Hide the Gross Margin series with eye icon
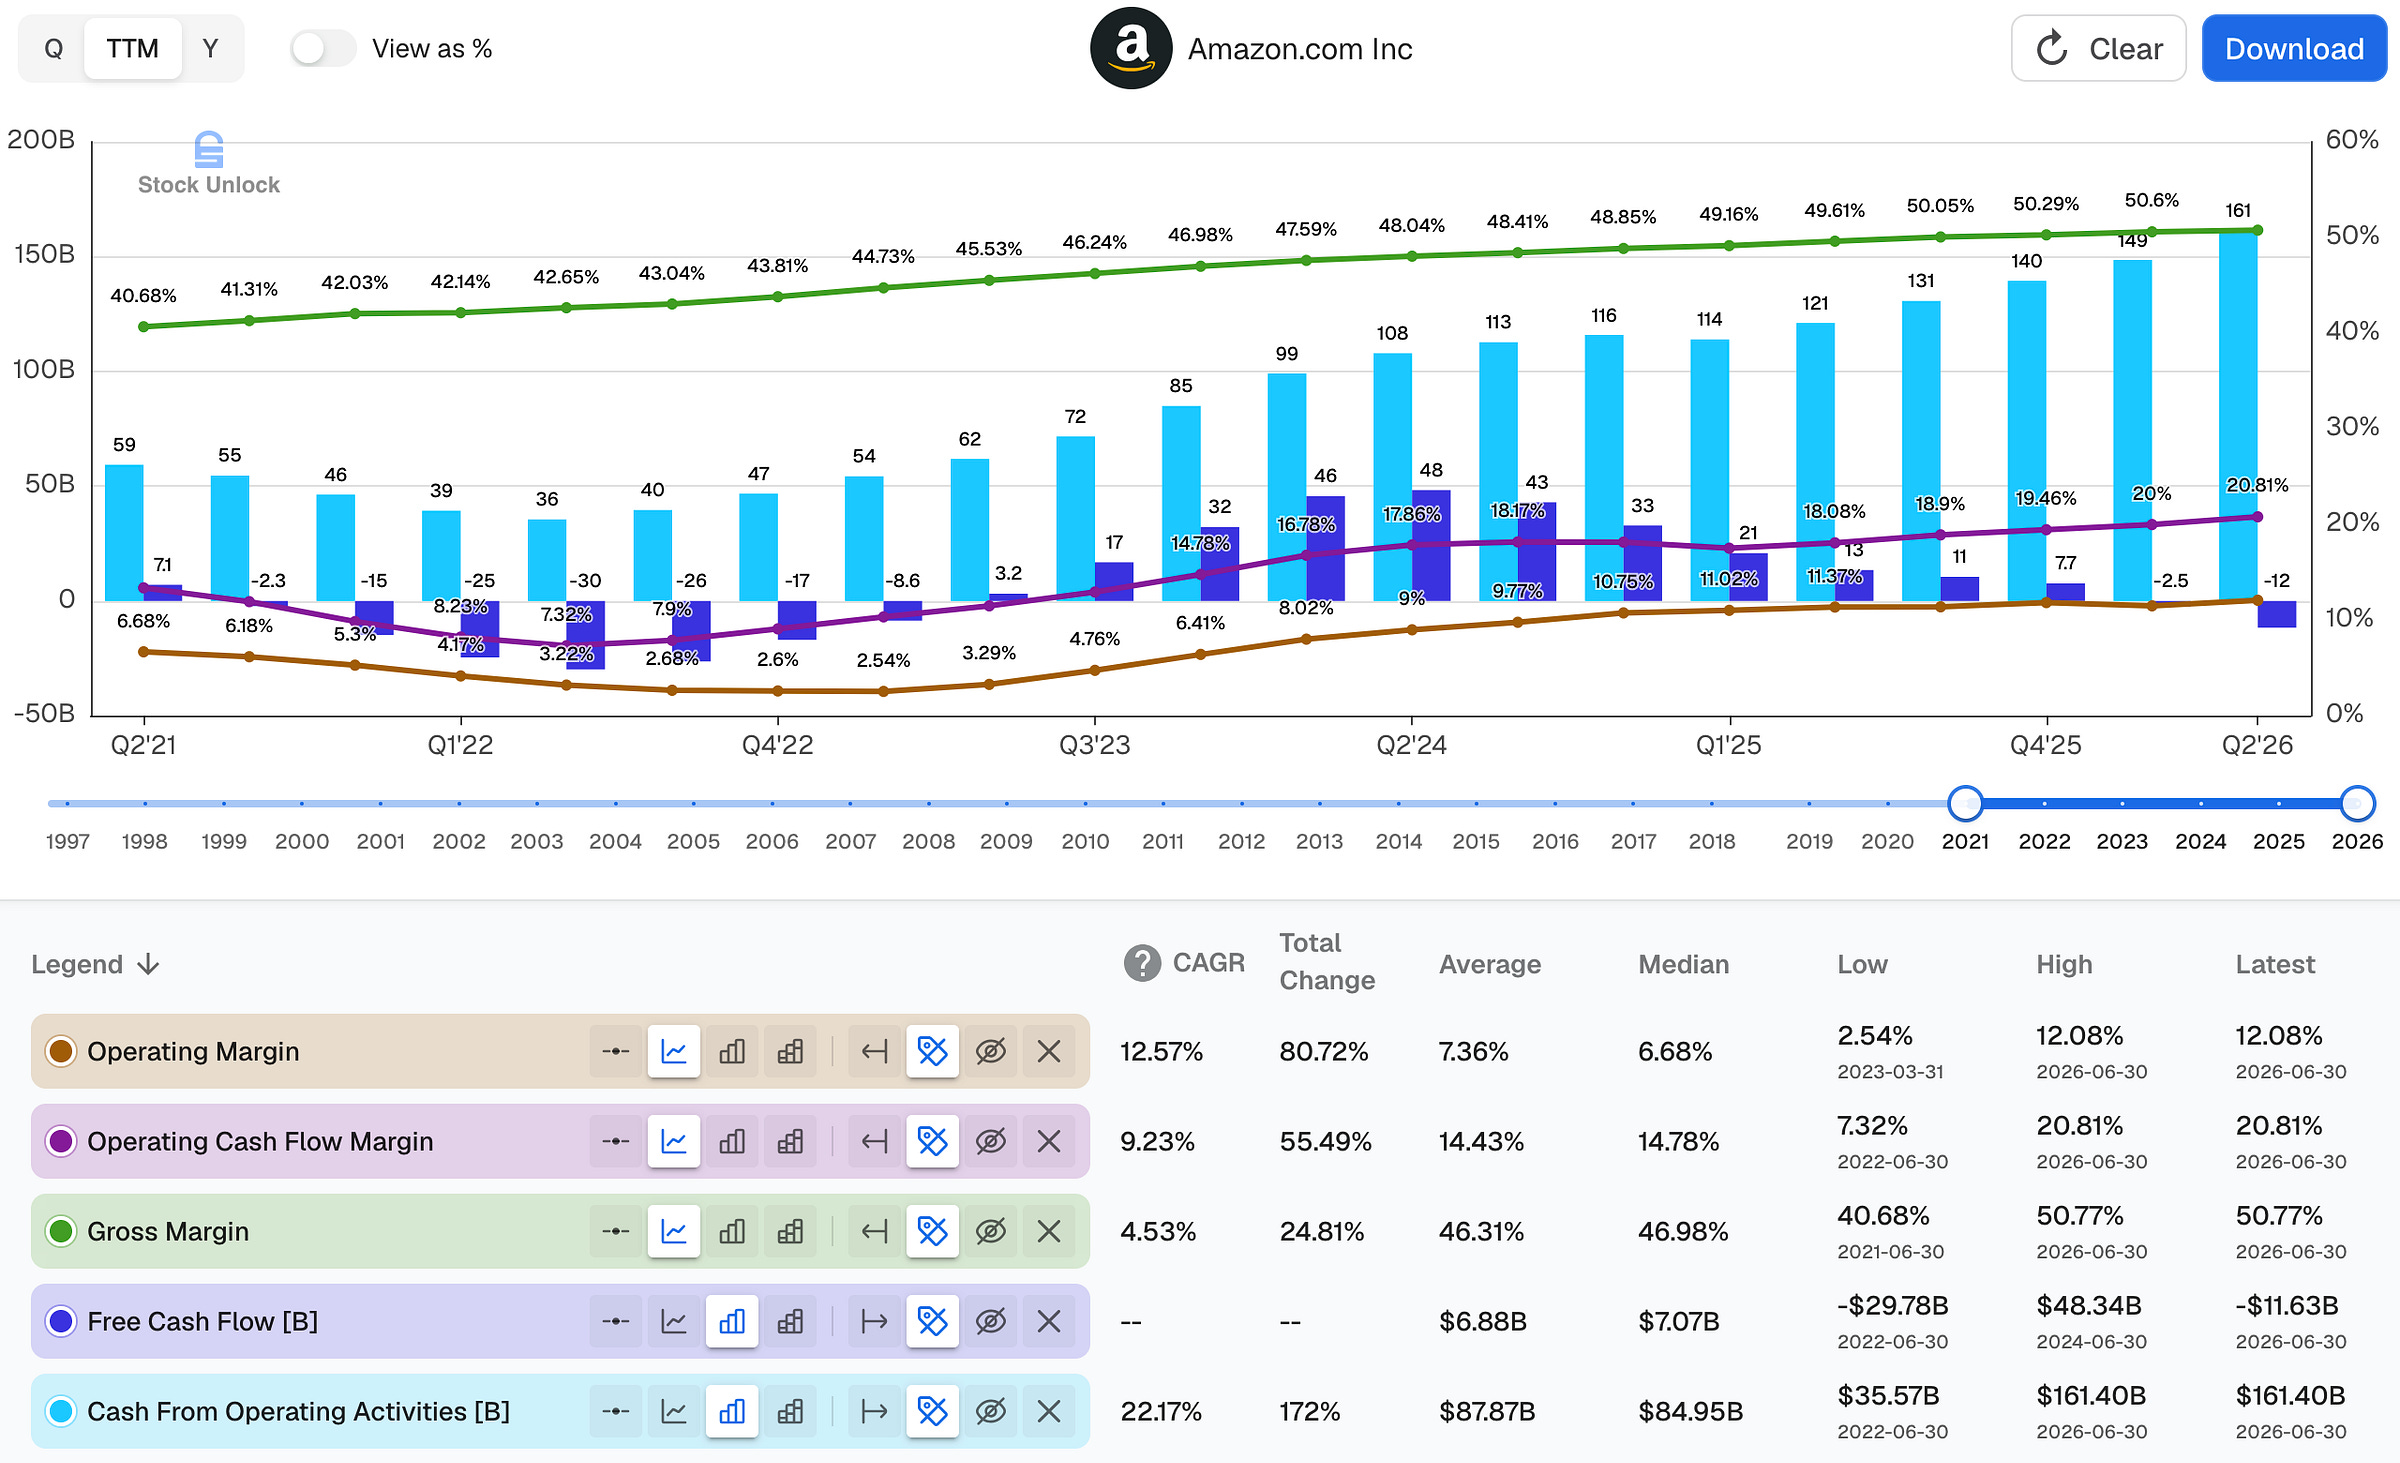Image resolution: width=2400 pixels, height=1463 pixels. point(991,1231)
